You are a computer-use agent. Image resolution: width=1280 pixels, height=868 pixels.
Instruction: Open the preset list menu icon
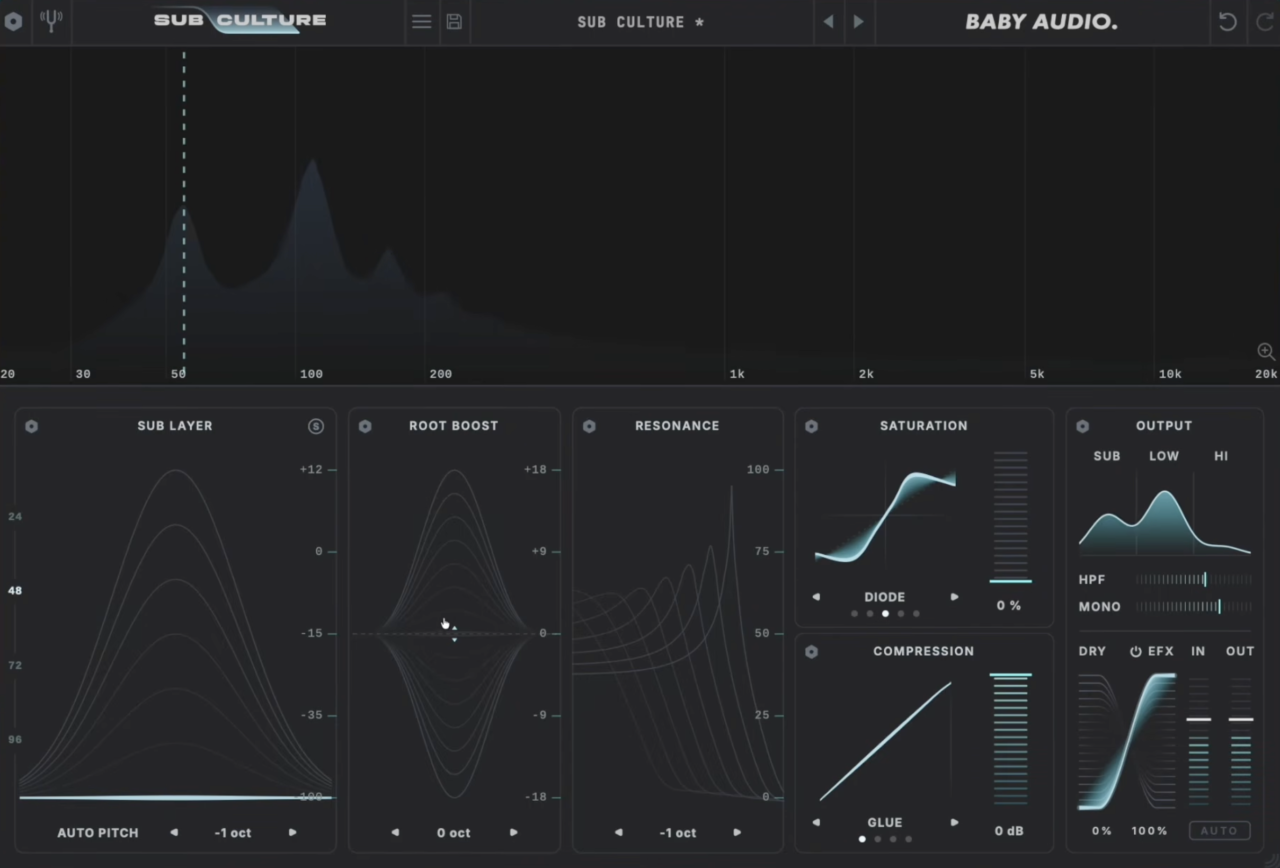pos(422,22)
